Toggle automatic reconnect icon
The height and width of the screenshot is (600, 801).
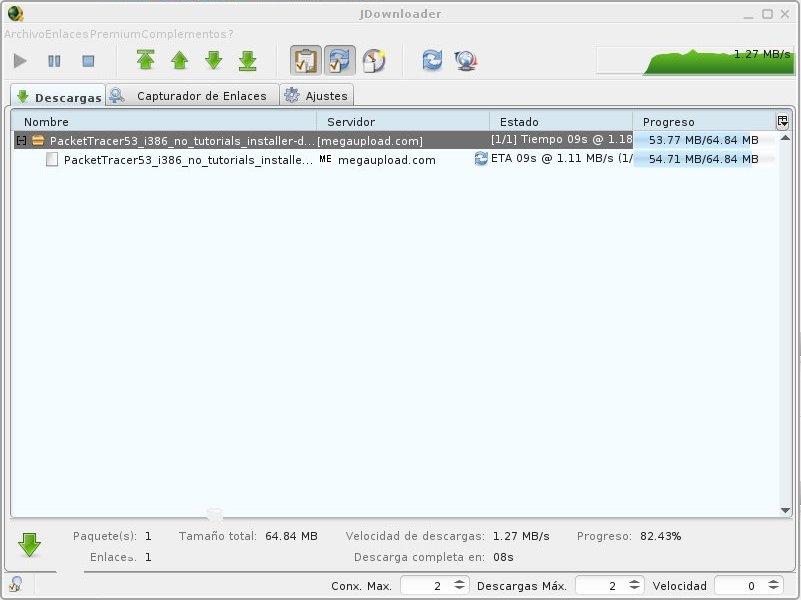340,60
